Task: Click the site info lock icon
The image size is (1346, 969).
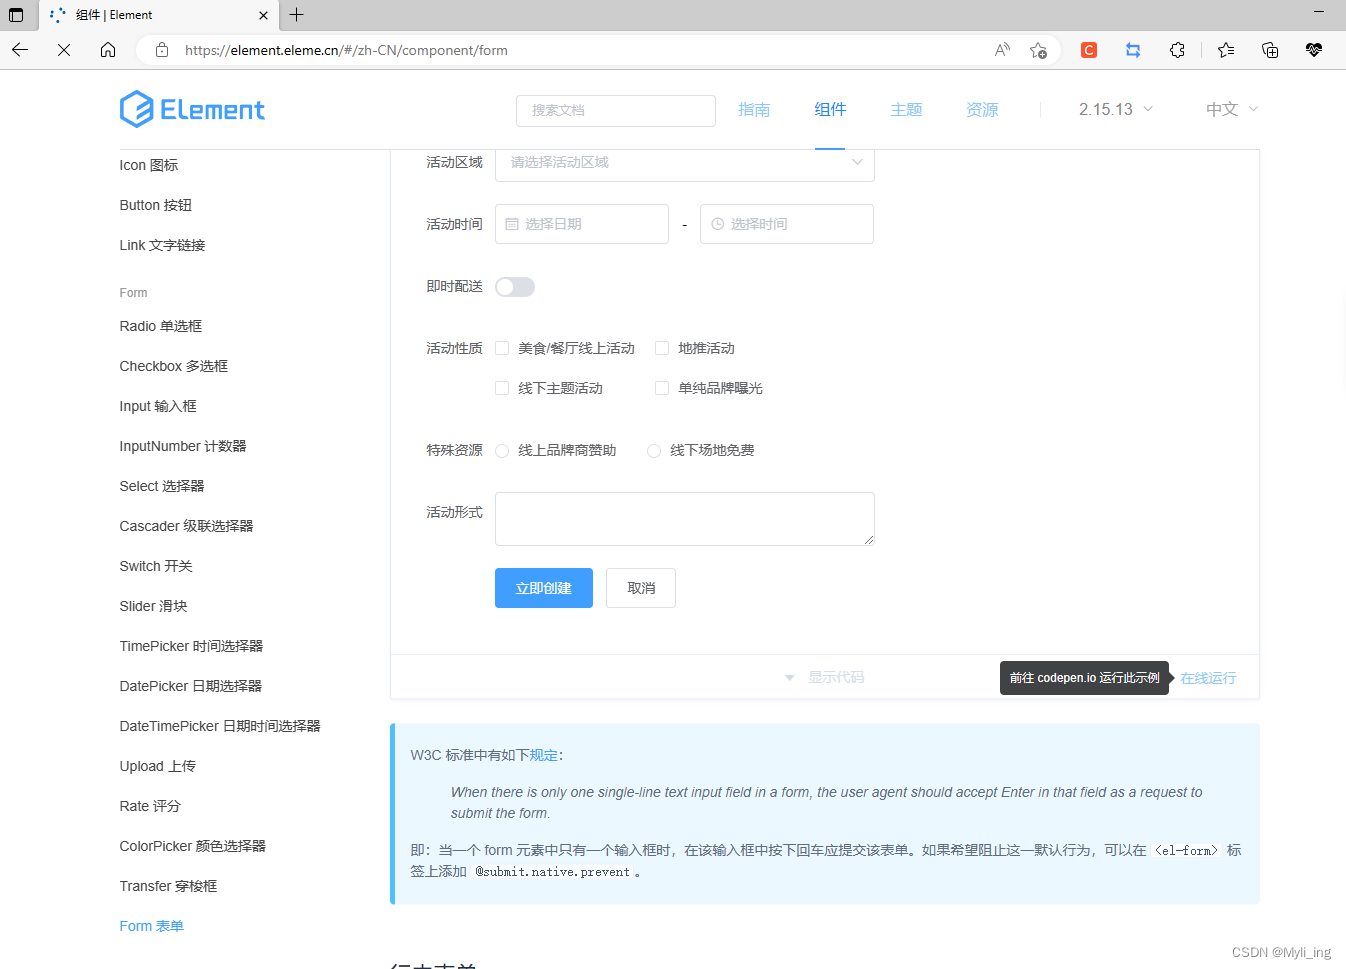Action: (162, 50)
